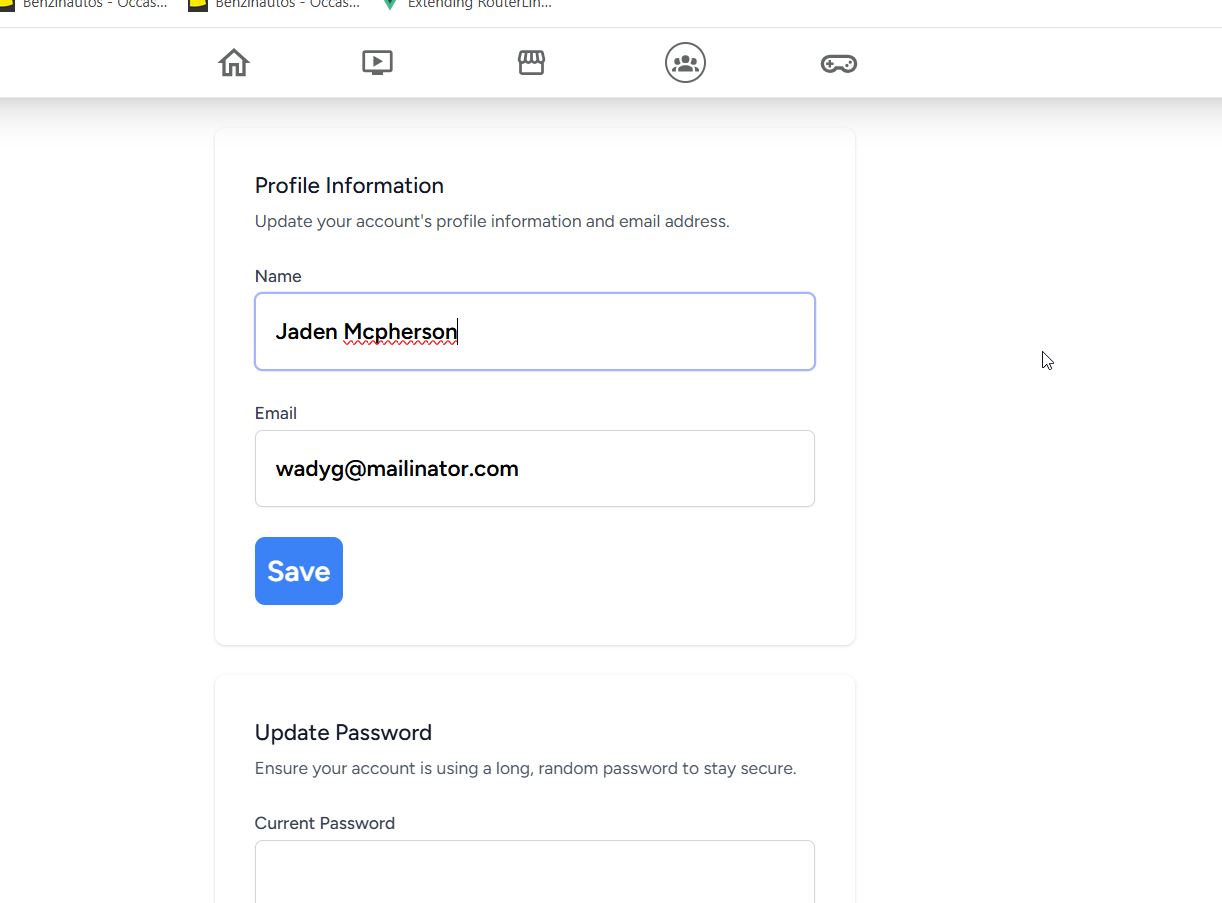Click the Current Password label
This screenshot has width=1222, height=903.
pos(325,823)
